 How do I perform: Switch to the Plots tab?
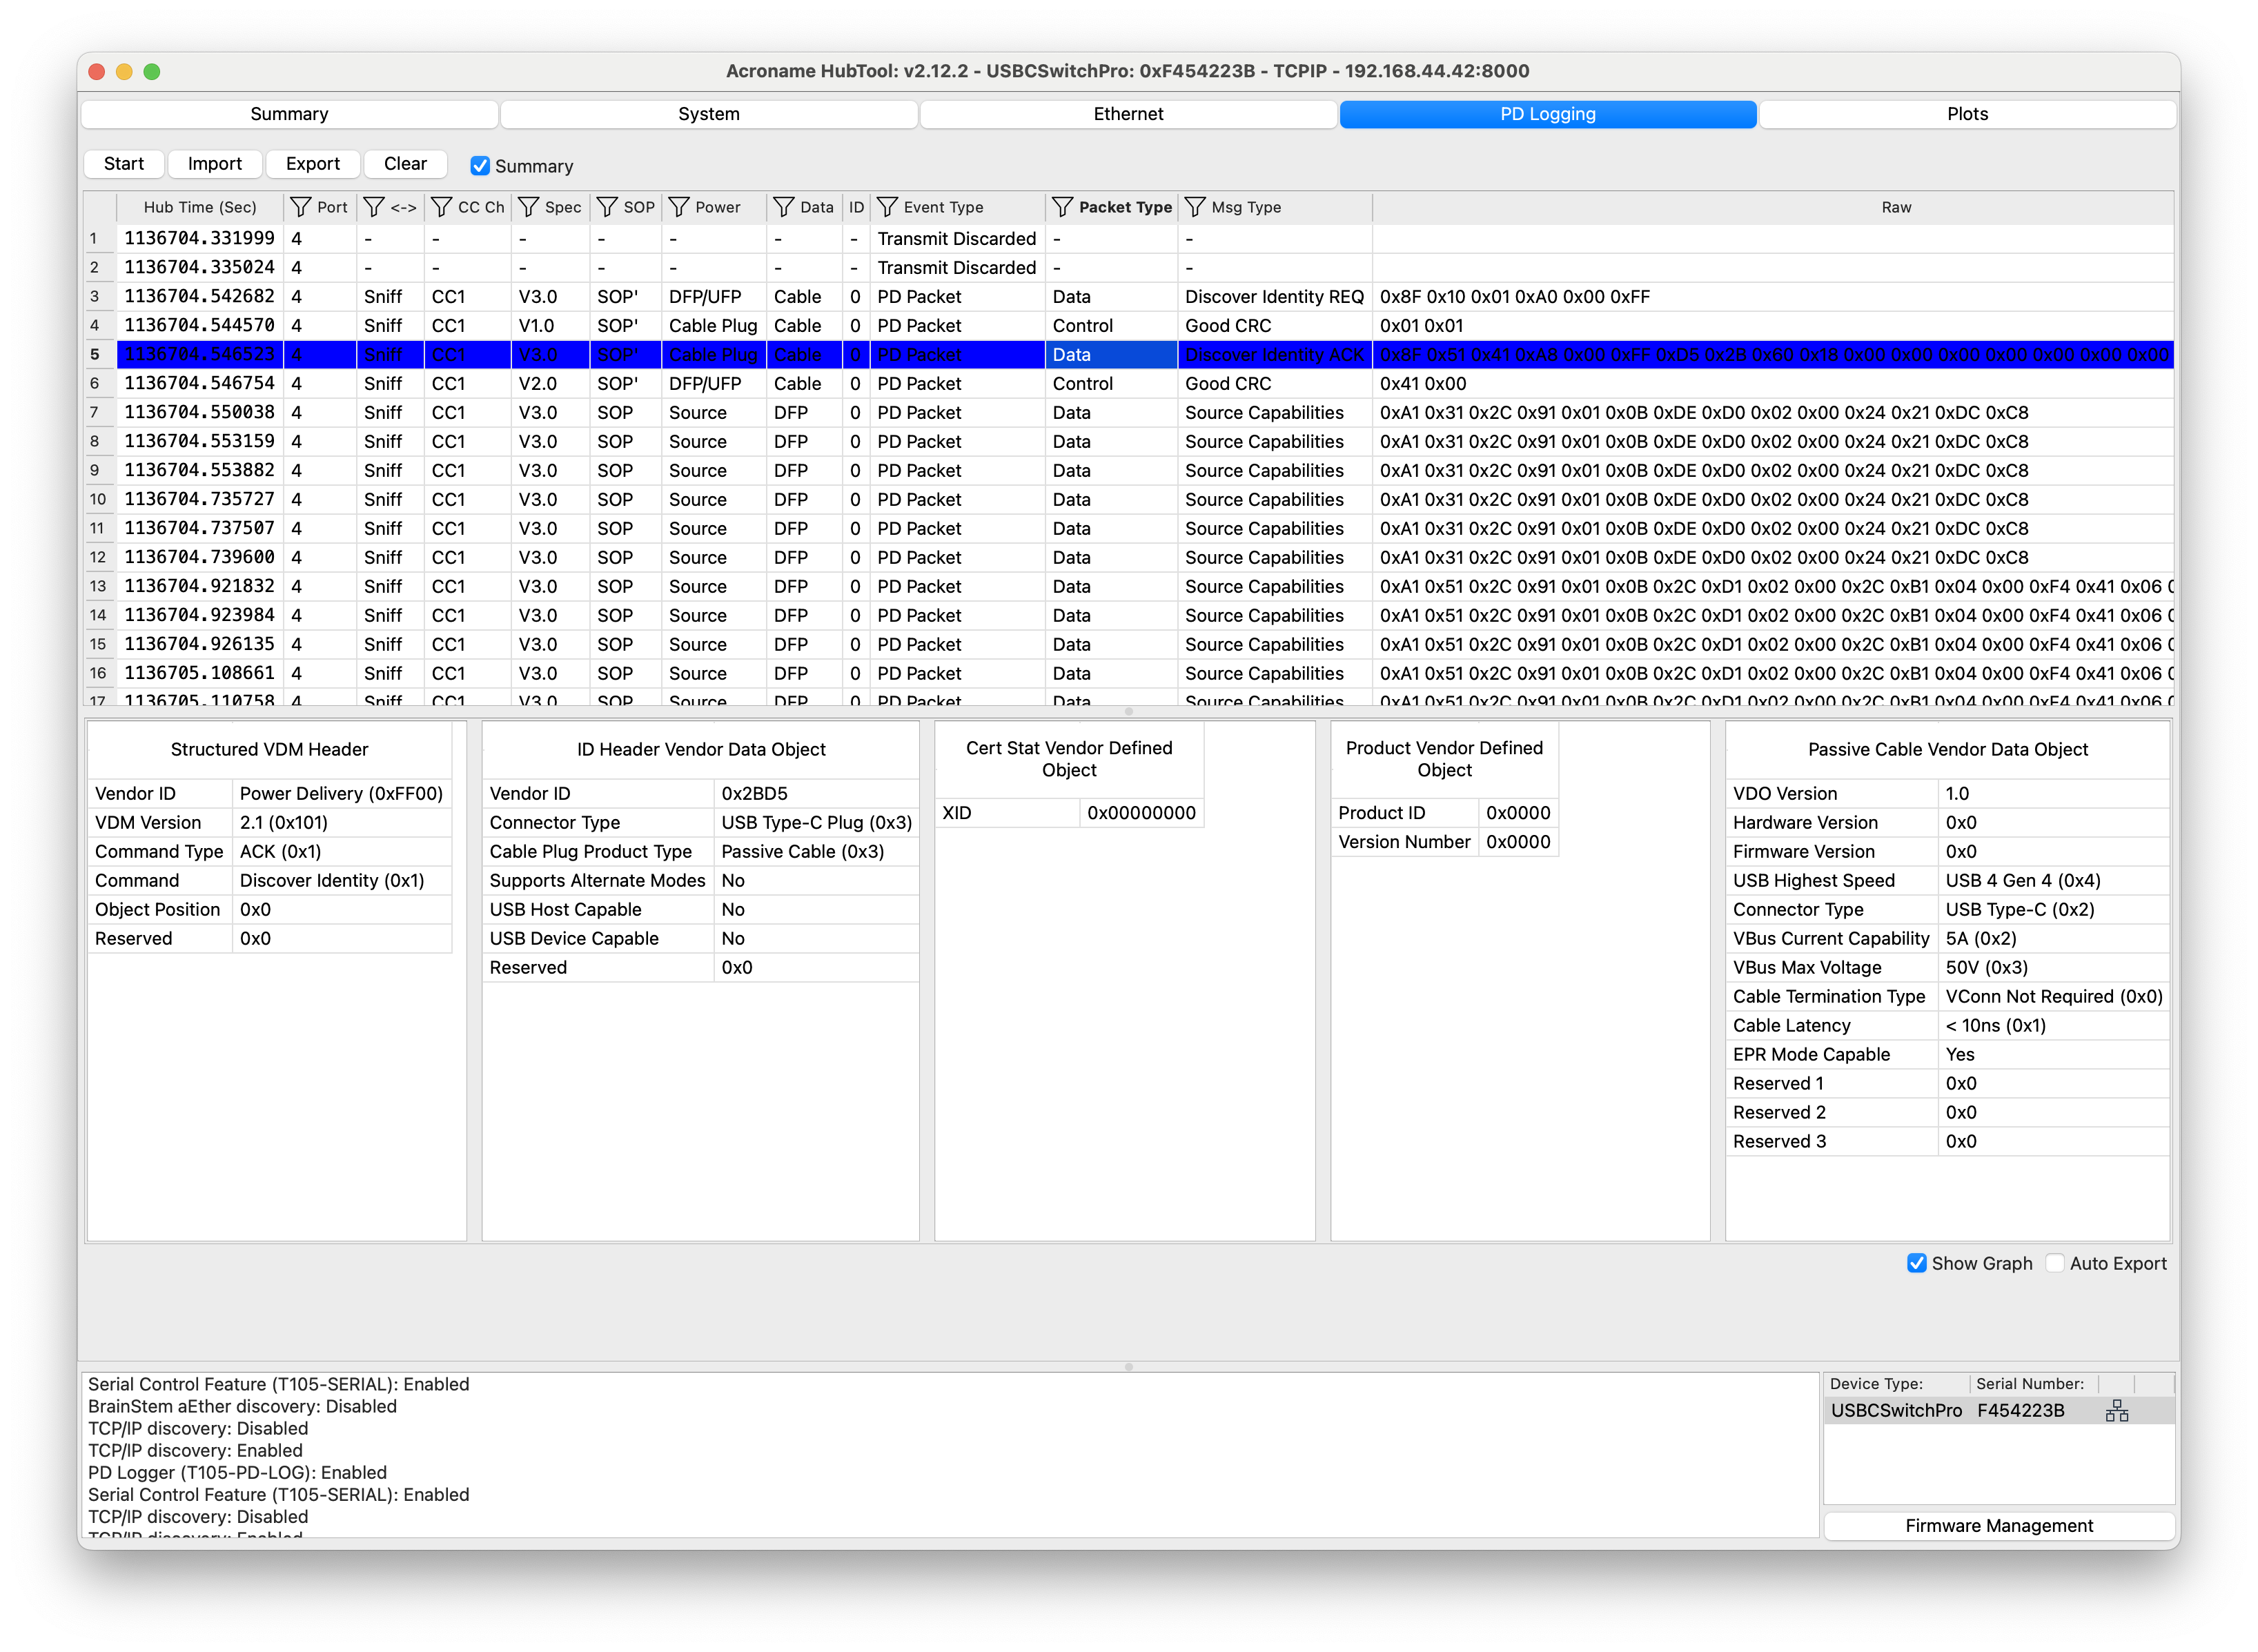point(1966,114)
